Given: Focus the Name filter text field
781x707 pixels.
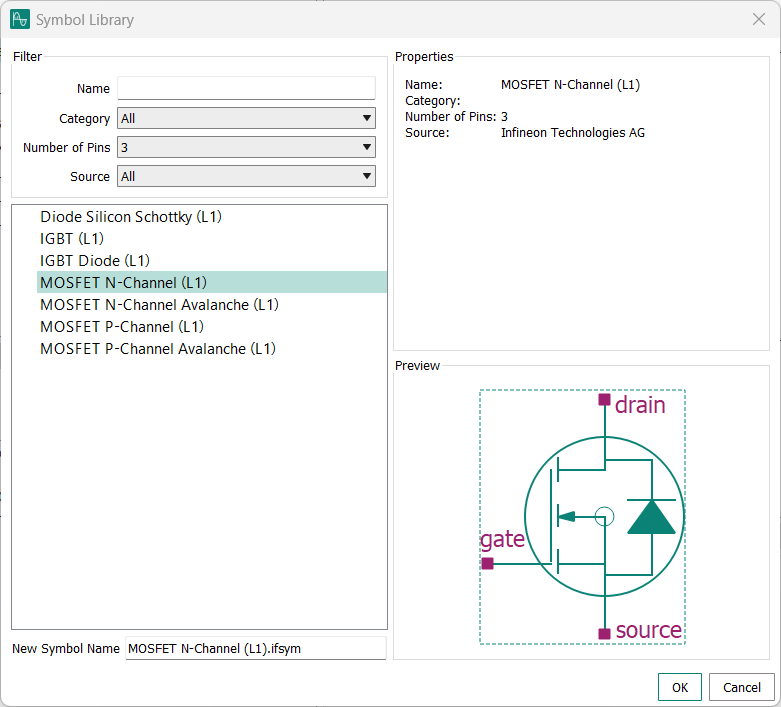Looking at the screenshot, I should click(x=246, y=89).
